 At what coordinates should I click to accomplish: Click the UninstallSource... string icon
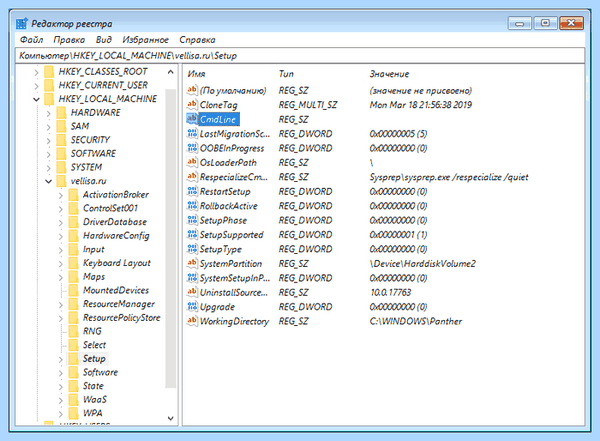point(192,292)
